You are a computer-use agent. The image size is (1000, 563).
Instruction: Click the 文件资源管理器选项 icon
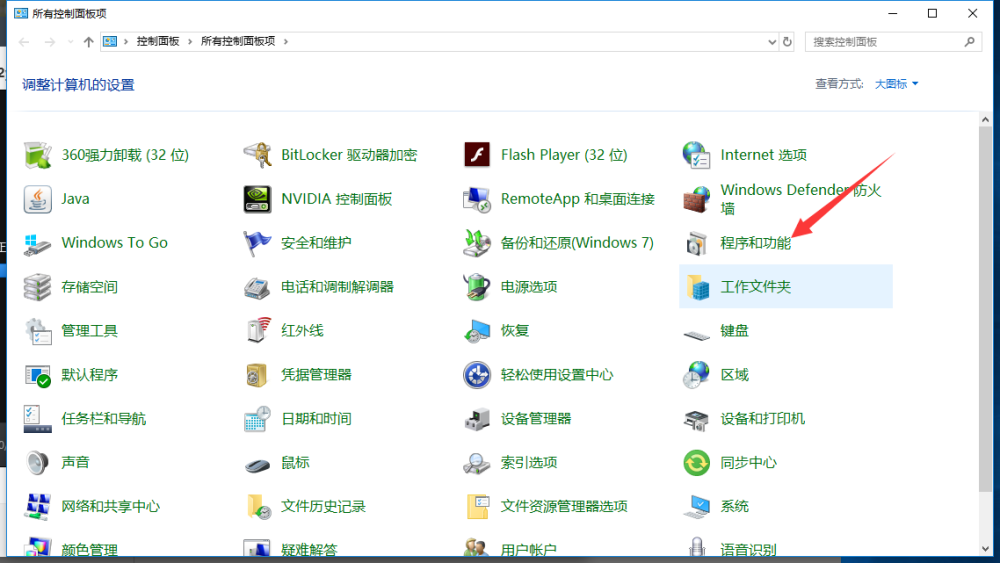477,506
